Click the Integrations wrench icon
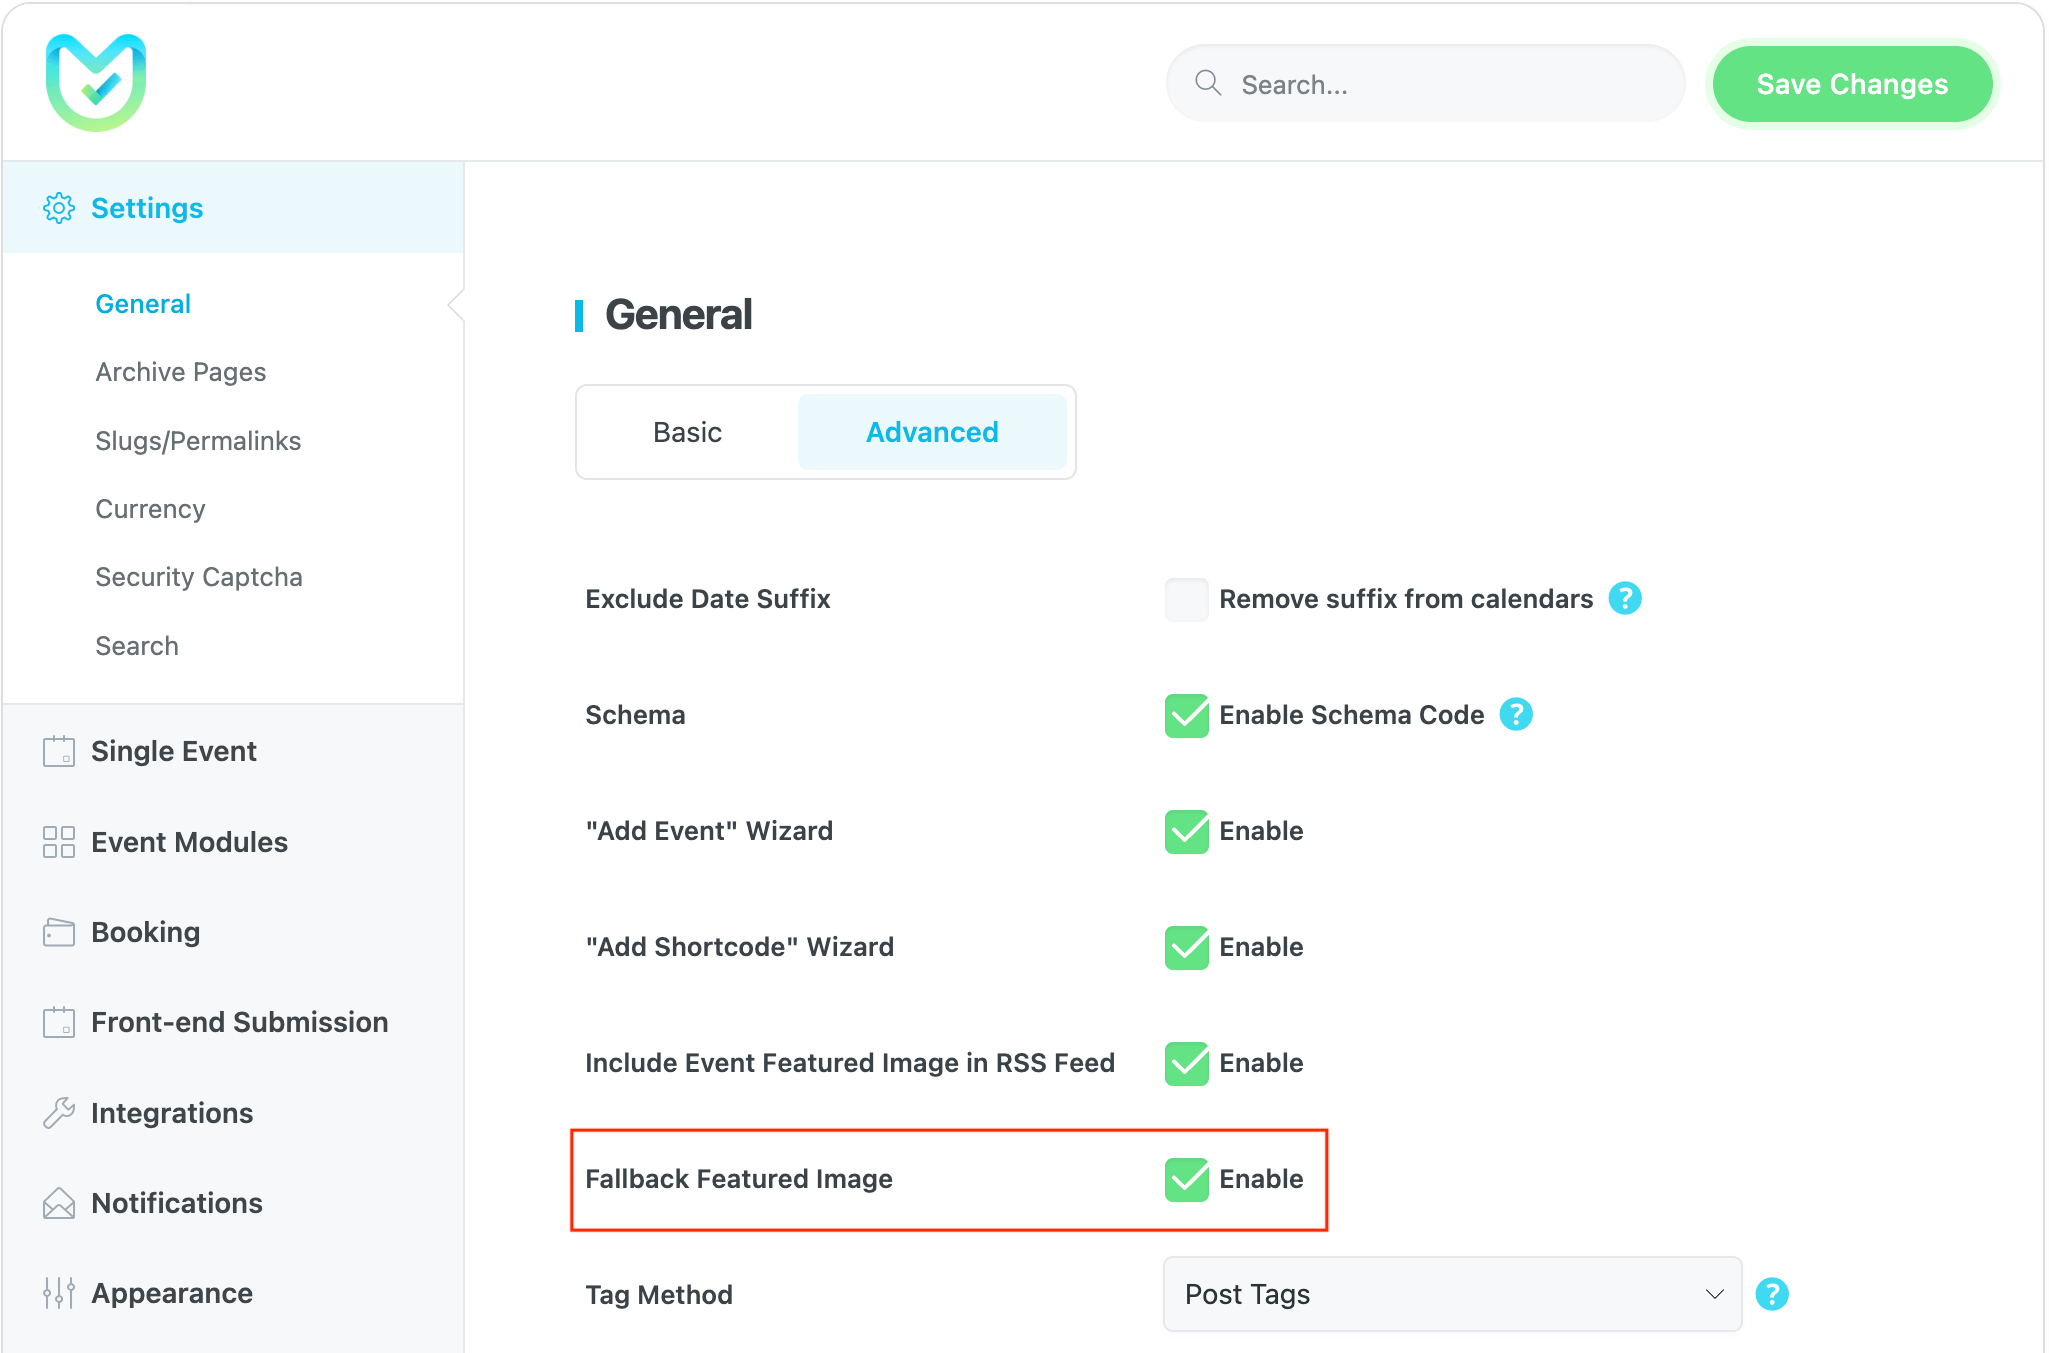The width and height of the screenshot is (2049, 1353). pyautogui.click(x=59, y=1113)
